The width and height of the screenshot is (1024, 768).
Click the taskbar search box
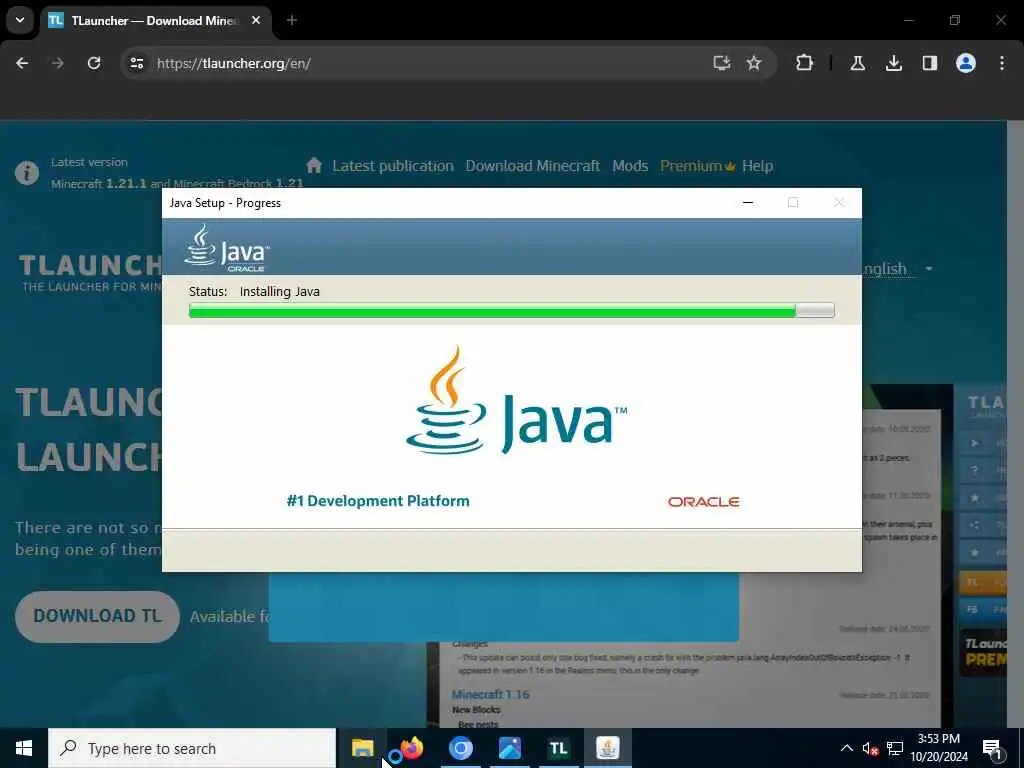pos(192,748)
